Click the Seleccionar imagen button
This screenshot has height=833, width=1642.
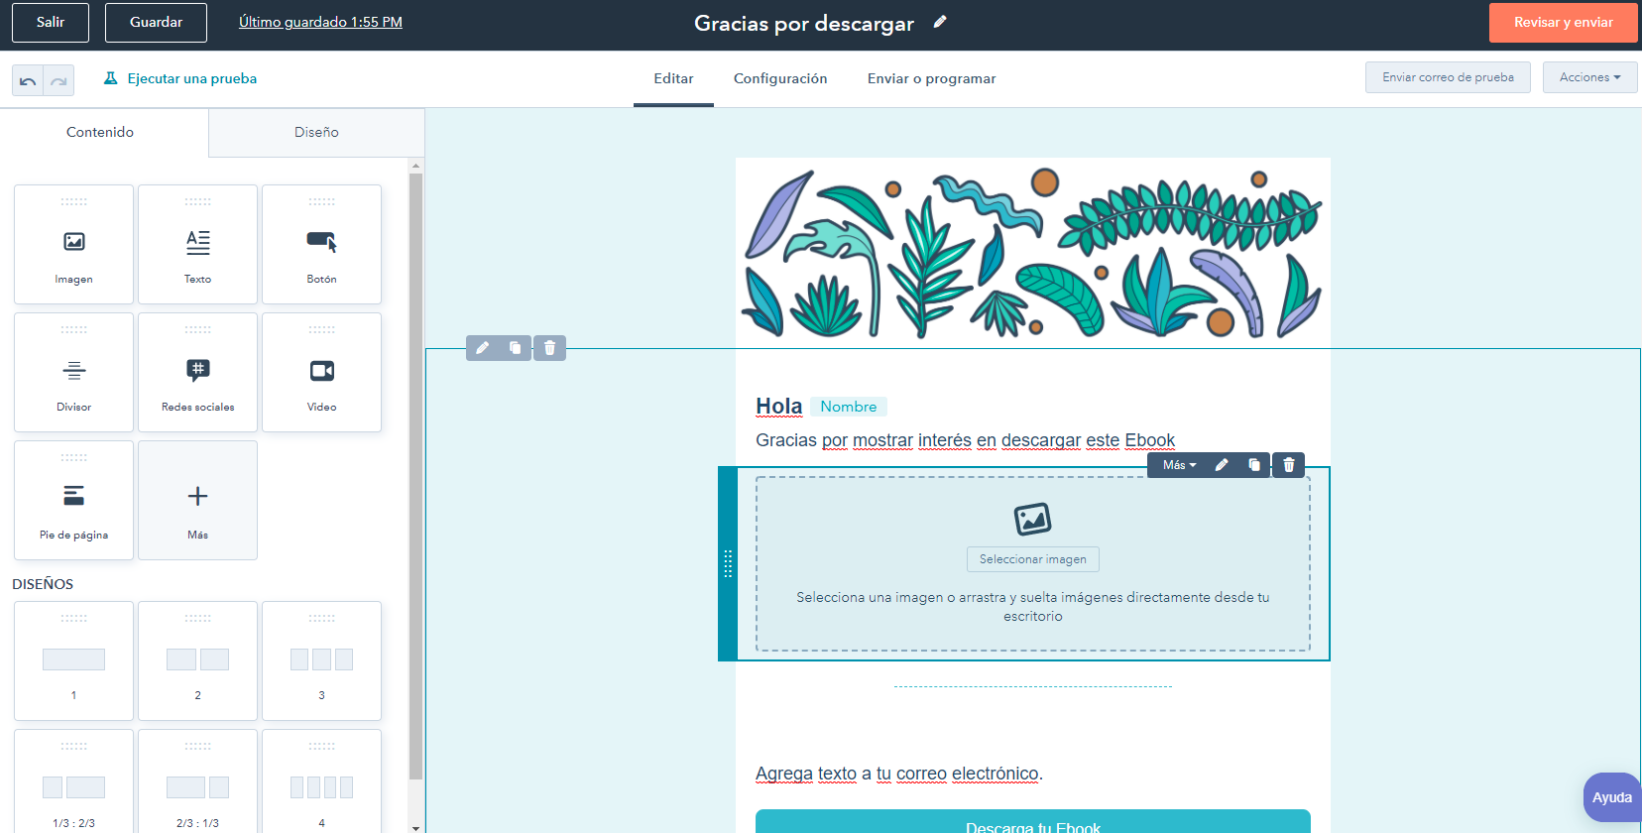pyautogui.click(x=1032, y=559)
